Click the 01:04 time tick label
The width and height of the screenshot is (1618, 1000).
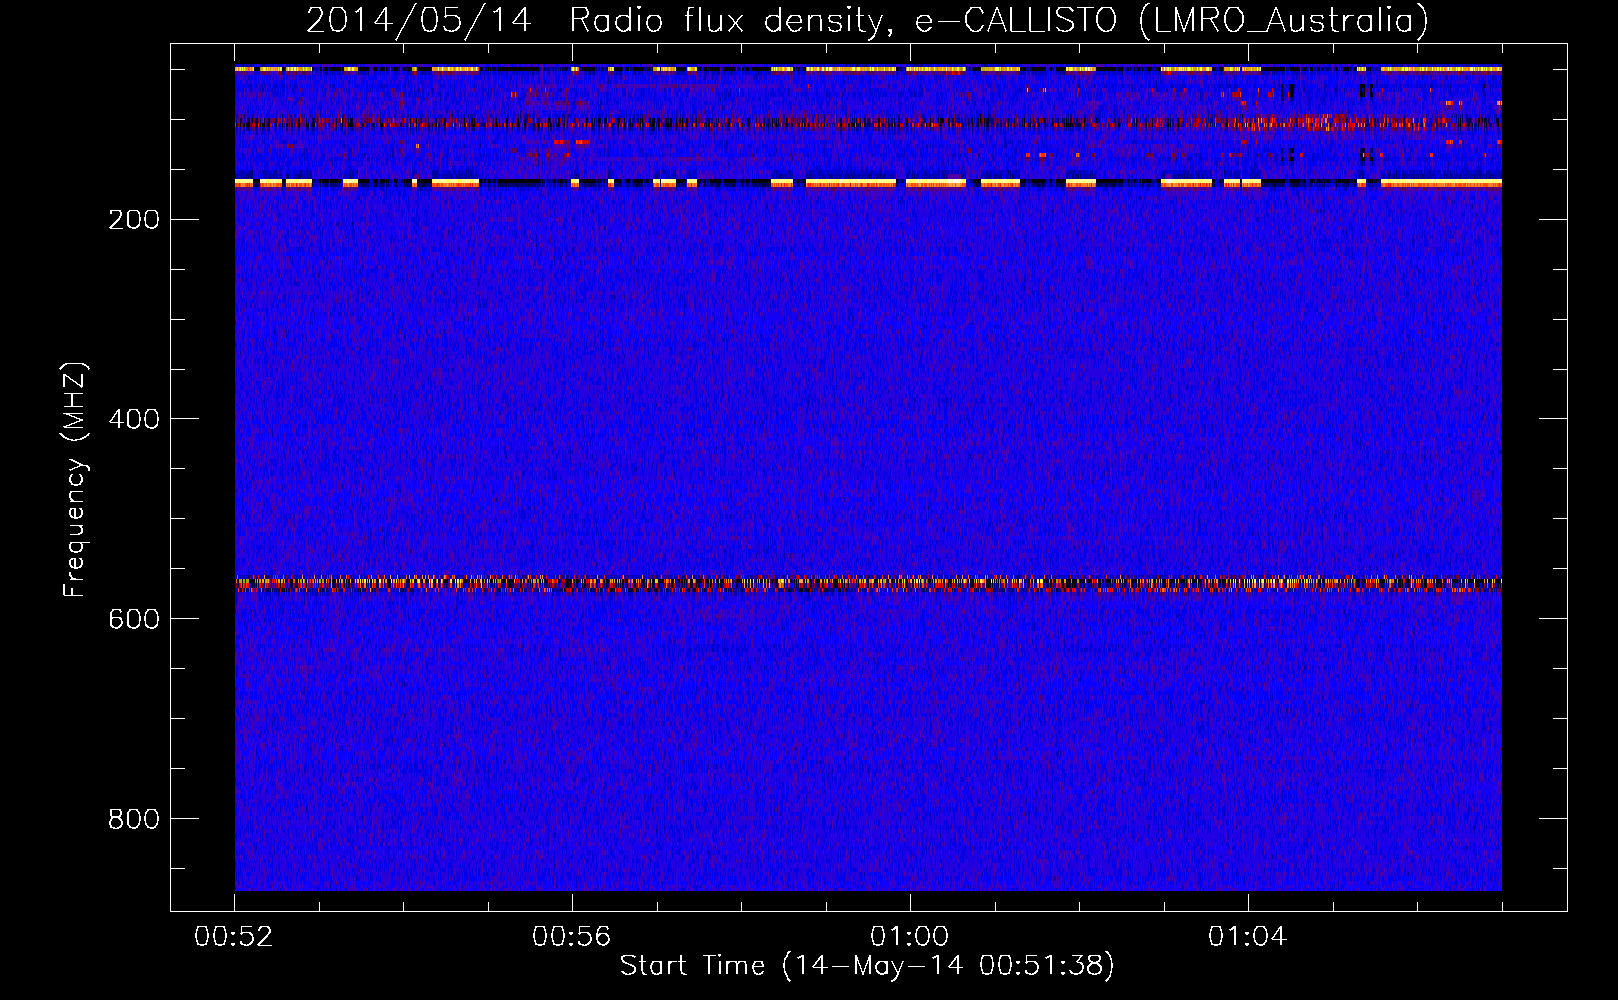pyautogui.click(x=1247, y=937)
